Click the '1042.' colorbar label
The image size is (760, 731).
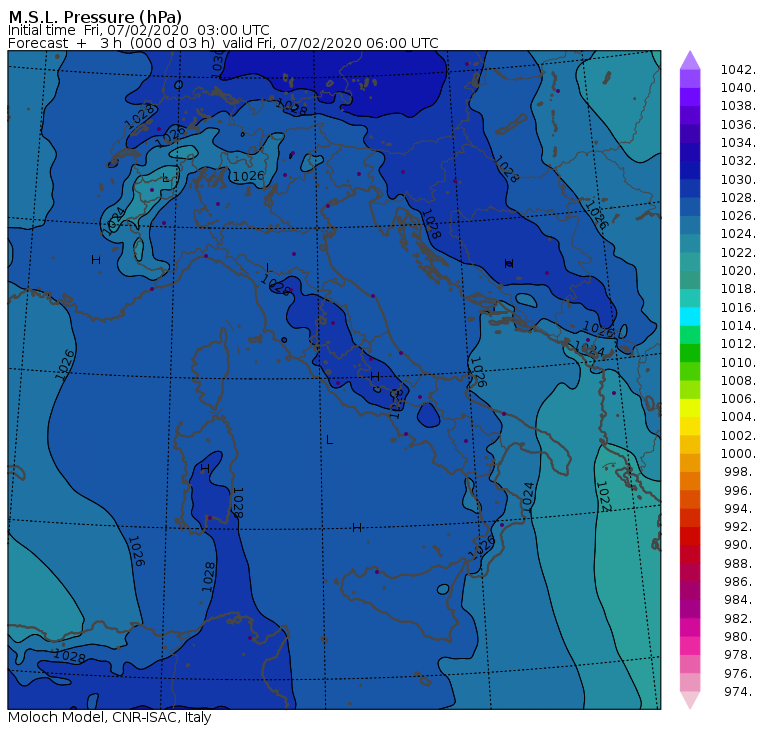pos(738,70)
